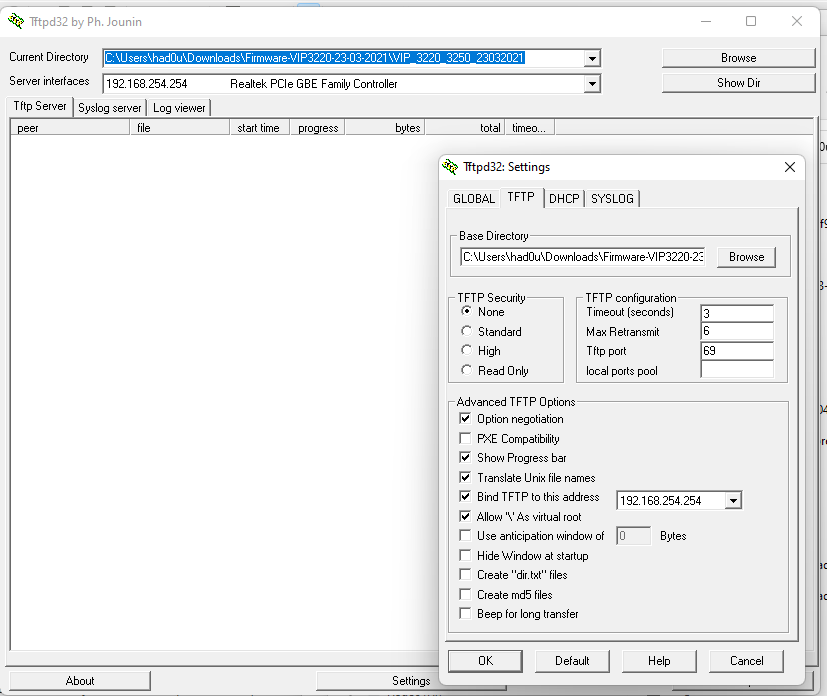Click the Current Directory path field
827x696 pixels.
tap(344, 58)
